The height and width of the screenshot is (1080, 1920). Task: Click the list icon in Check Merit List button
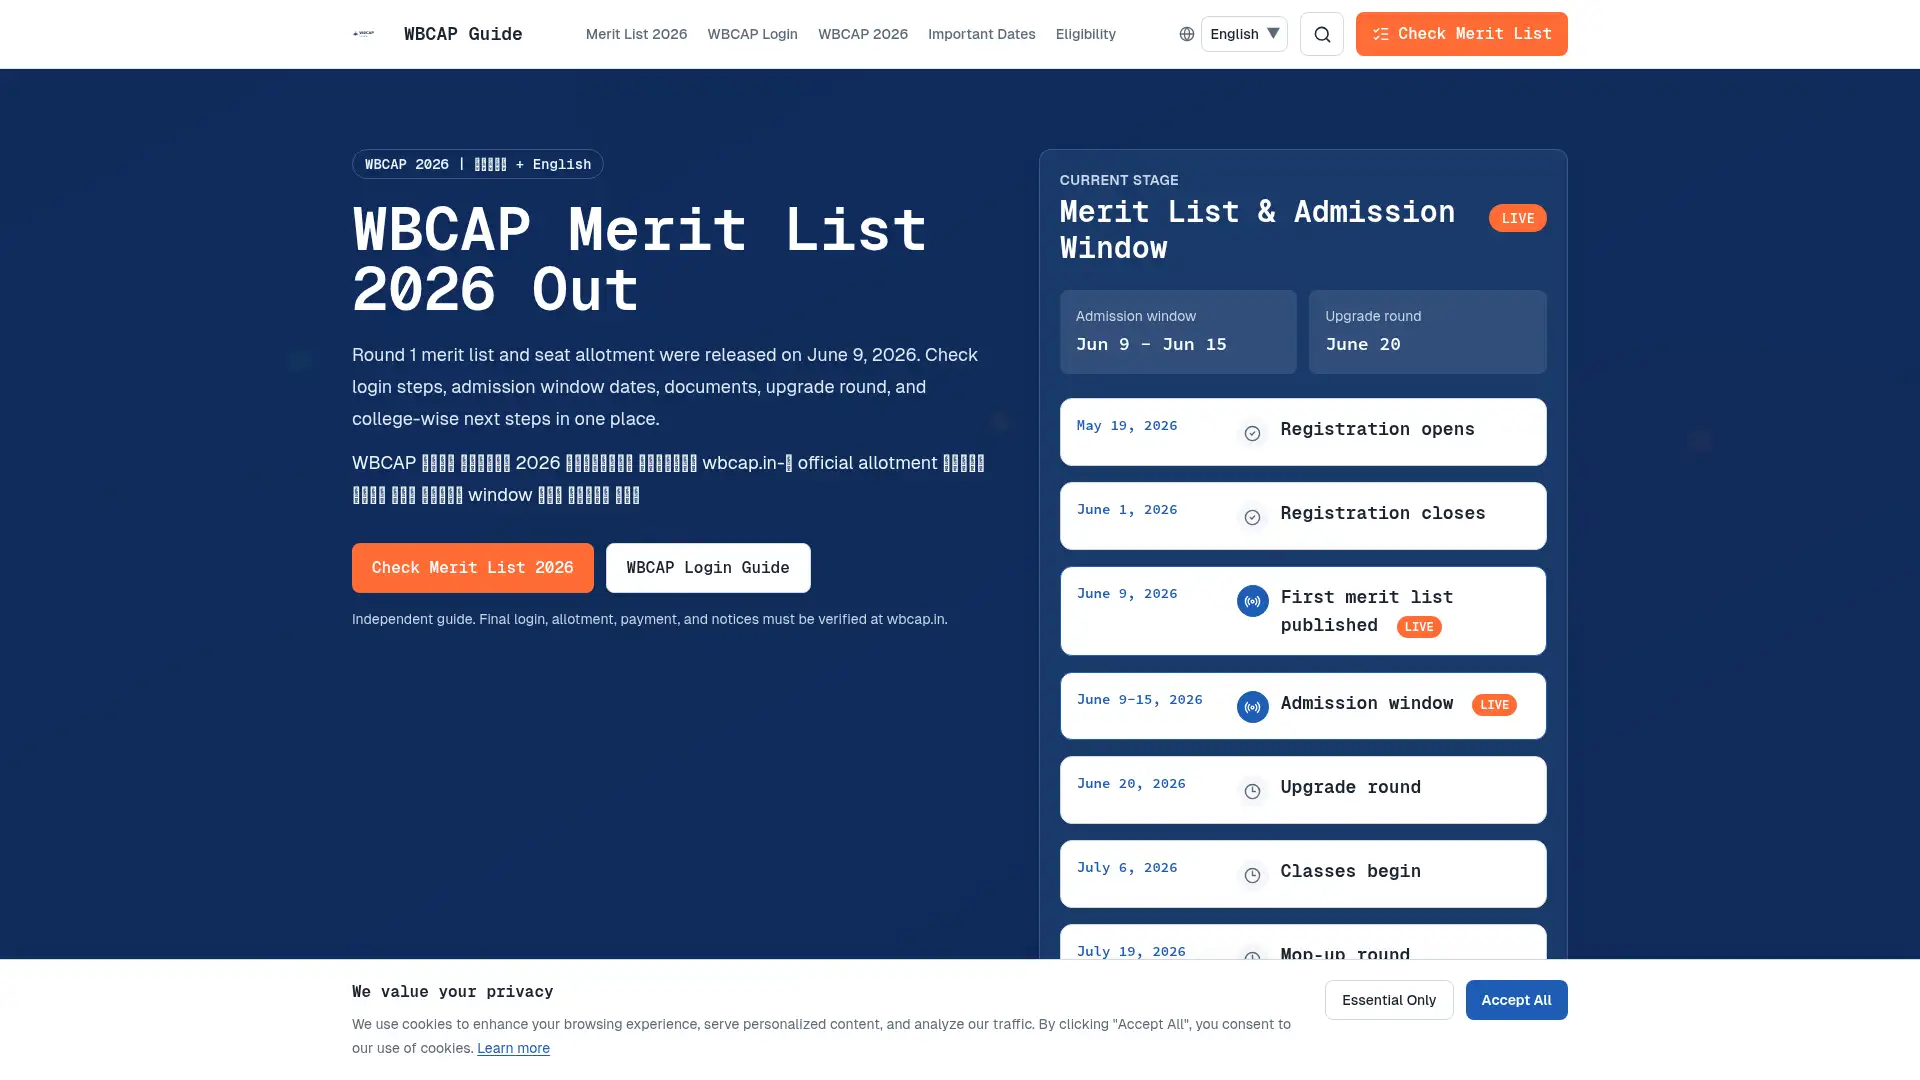[x=1381, y=34]
